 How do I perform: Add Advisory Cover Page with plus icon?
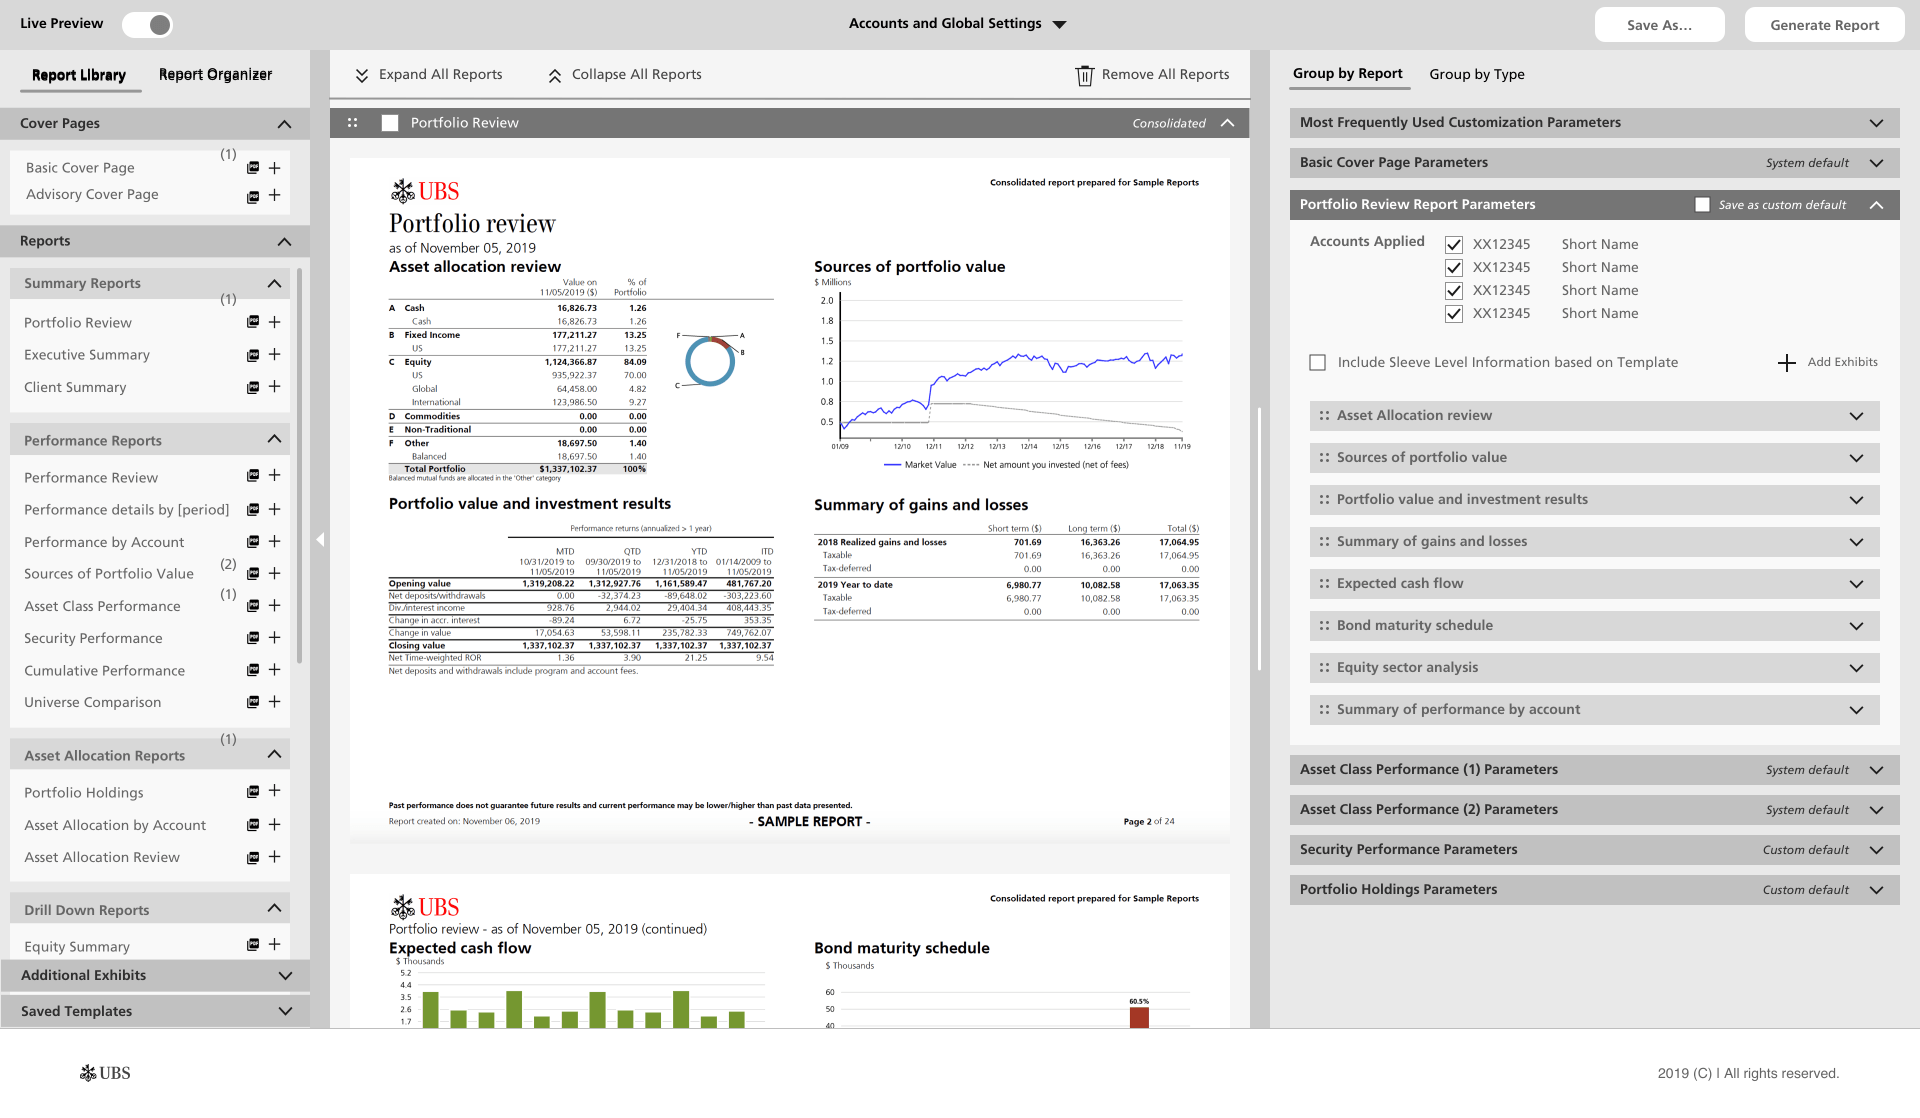pyautogui.click(x=274, y=195)
